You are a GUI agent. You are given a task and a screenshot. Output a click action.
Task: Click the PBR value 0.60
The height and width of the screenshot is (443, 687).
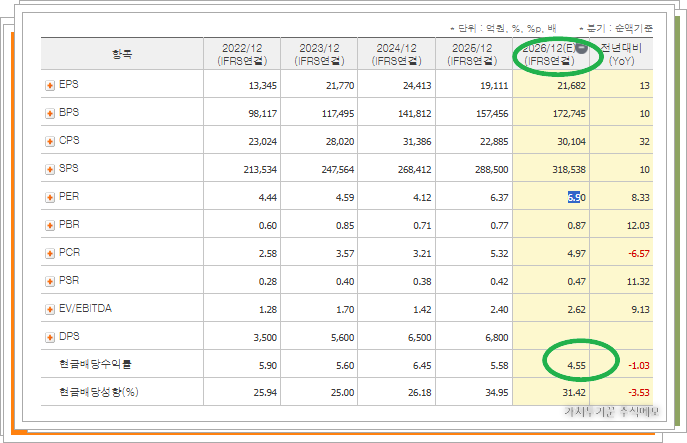(268, 226)
